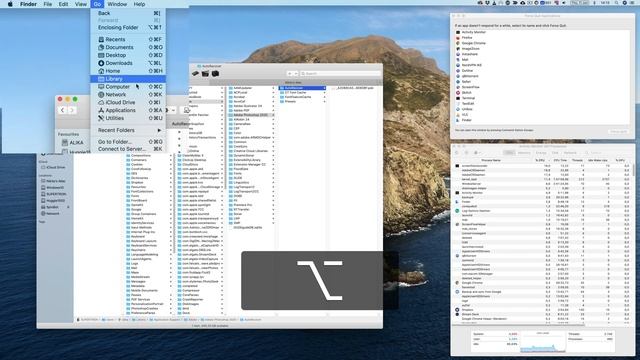Sort by CPU Time column header
Image resolution: width=640 pixels, height=360 pixels.
click(560, 160)
